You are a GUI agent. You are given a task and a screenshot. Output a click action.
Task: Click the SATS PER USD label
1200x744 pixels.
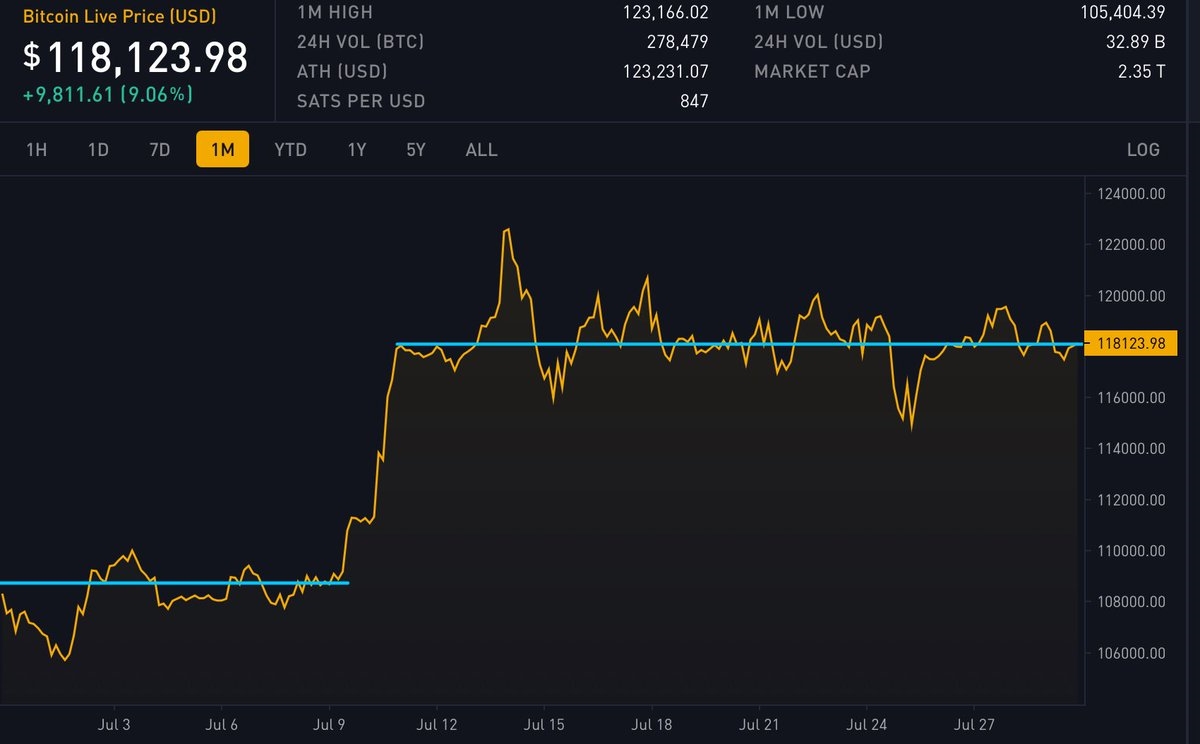tap(361, 101)
